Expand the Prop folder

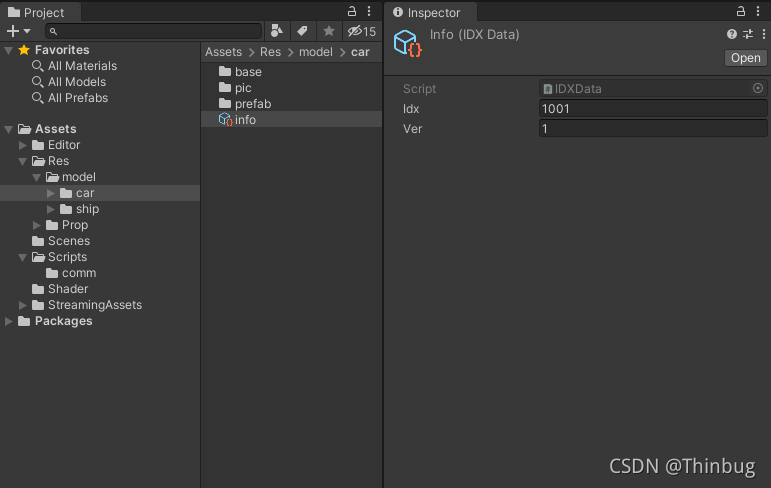36,225
